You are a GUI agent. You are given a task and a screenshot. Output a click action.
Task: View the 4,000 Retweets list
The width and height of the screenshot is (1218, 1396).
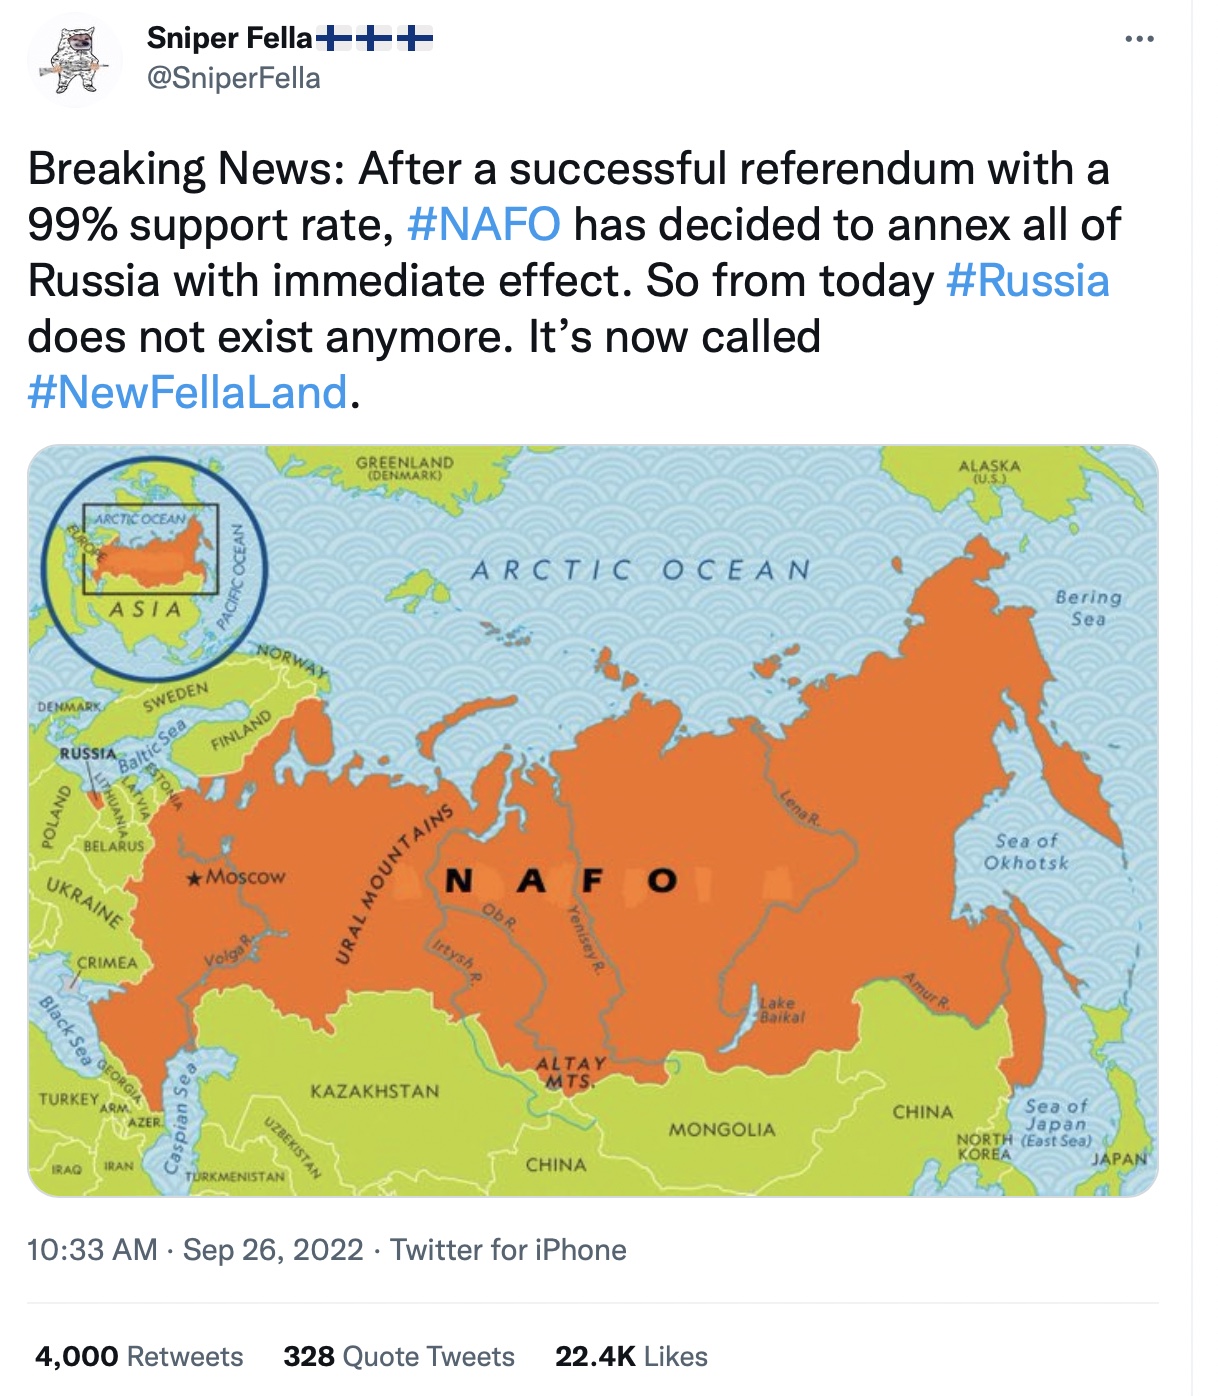pyautogui.click(x=139, y=1356)
